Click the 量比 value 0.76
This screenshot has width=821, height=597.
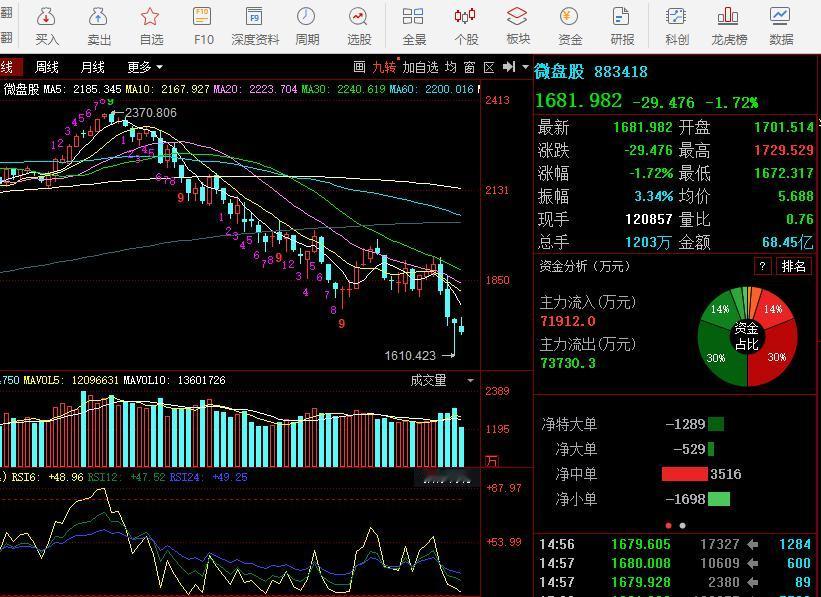click(800, 219)
